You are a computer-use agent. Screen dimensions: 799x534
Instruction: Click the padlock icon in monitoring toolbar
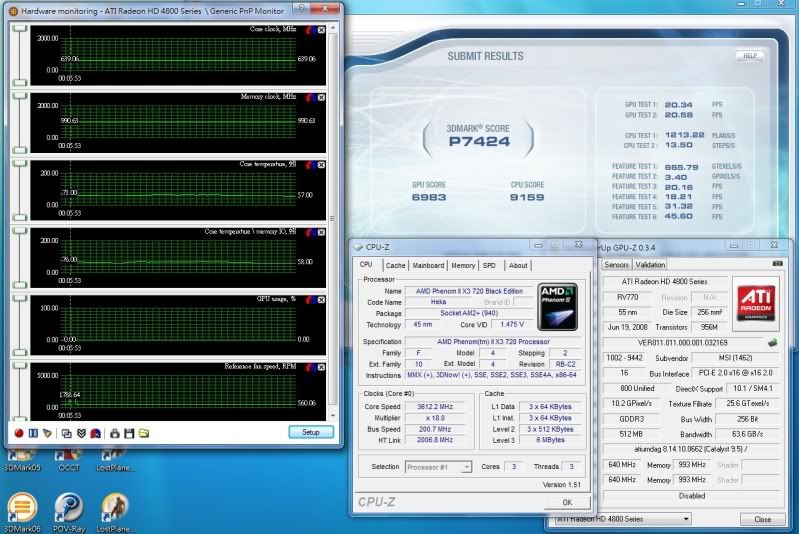[x=115, y=433]
